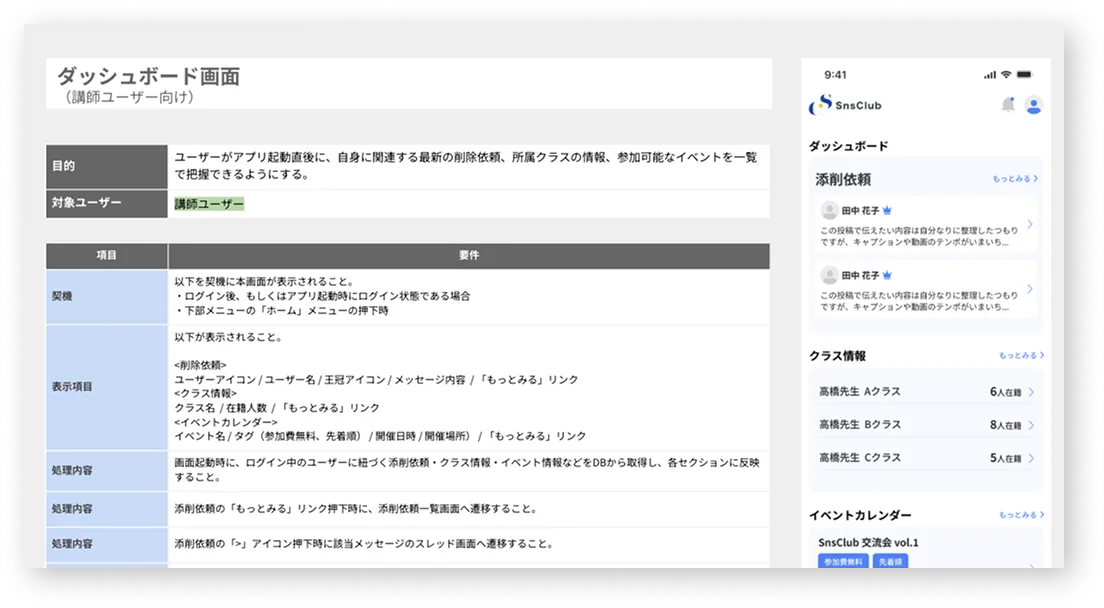Expand the first 添削依頼 message via its chevron
This screenshot has height=608, width=1104.
click(x=1032, y=224)
